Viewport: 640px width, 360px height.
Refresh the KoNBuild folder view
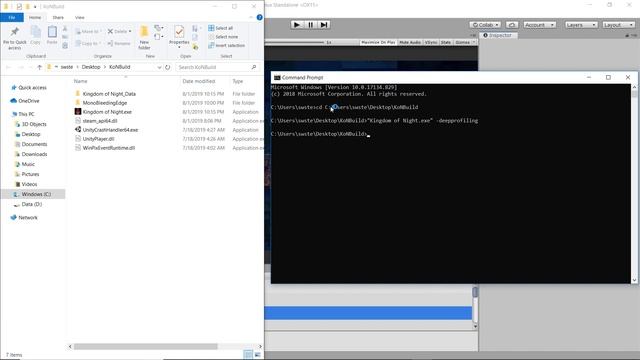tap(167, 67)
